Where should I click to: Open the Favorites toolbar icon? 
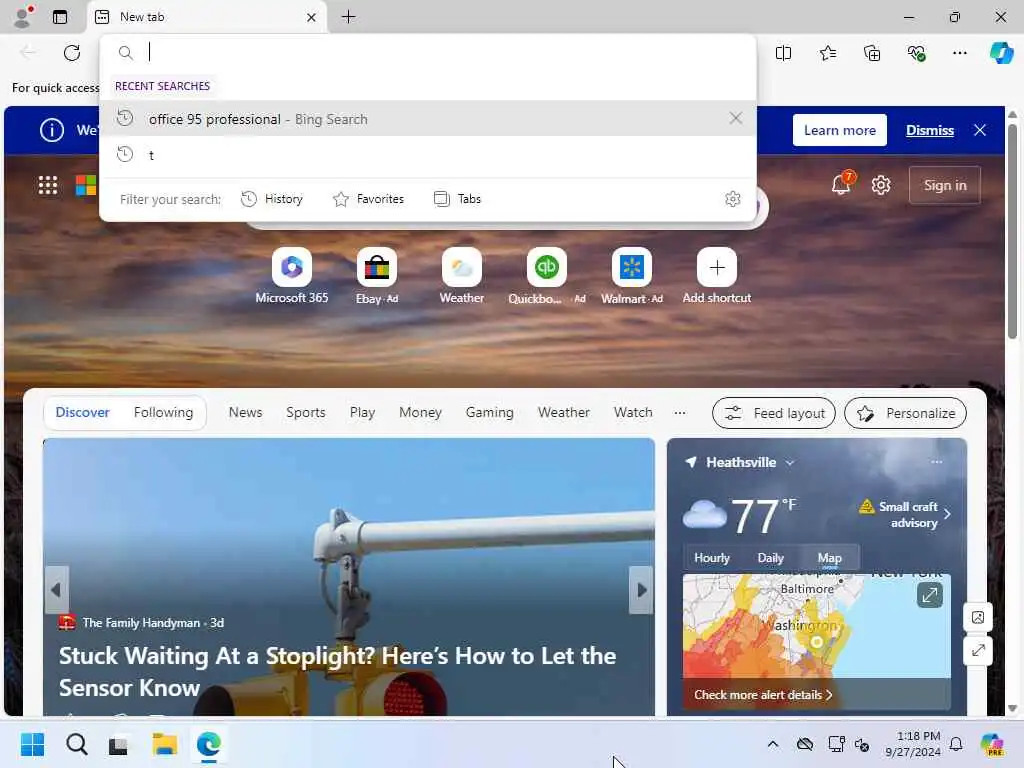click(828, 53)
